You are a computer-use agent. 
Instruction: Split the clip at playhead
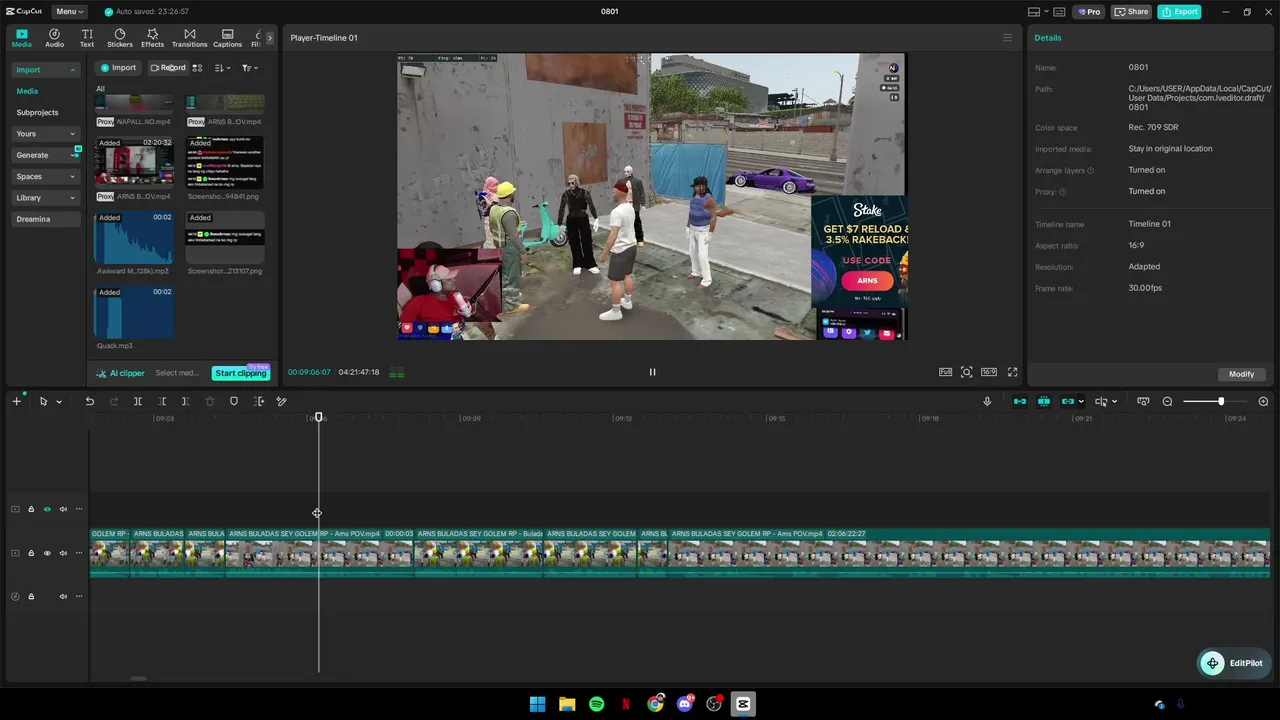click(138, 401)
